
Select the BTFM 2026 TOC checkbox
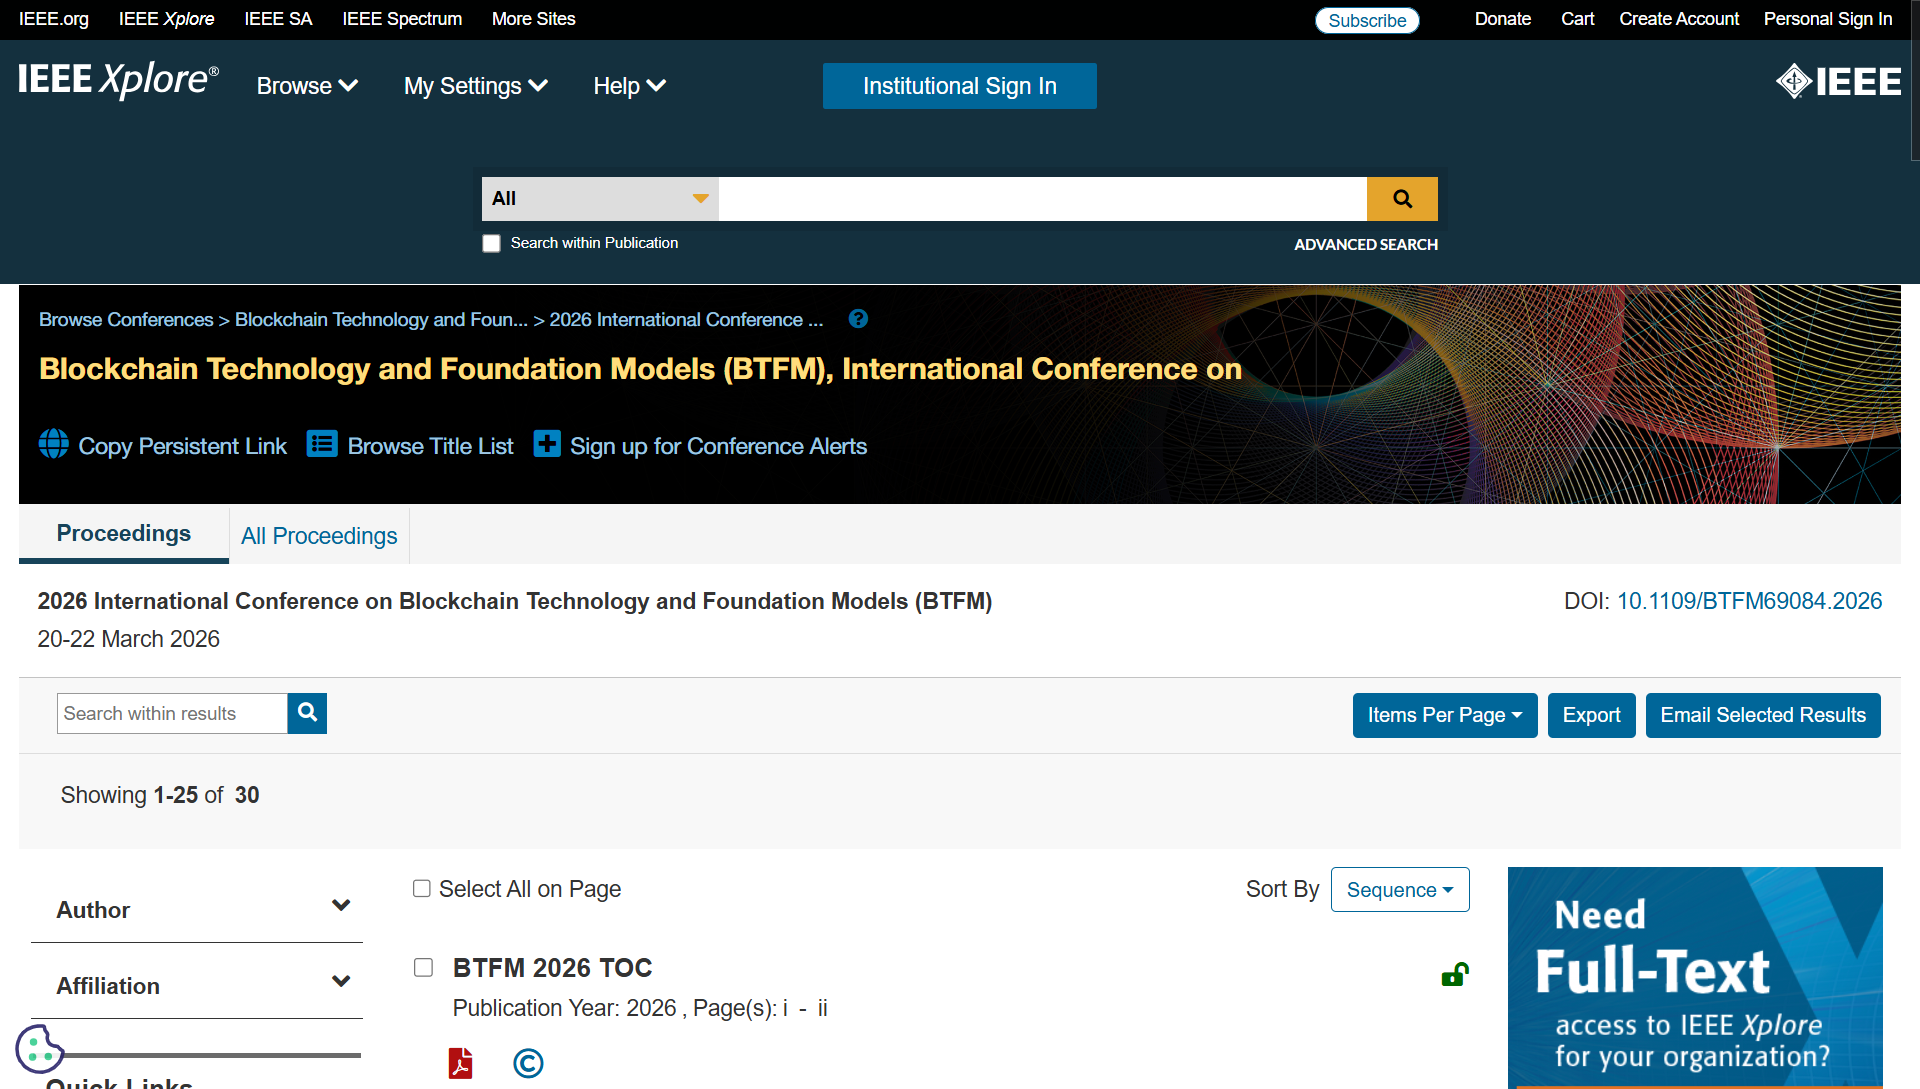click(x=424, y=967)
